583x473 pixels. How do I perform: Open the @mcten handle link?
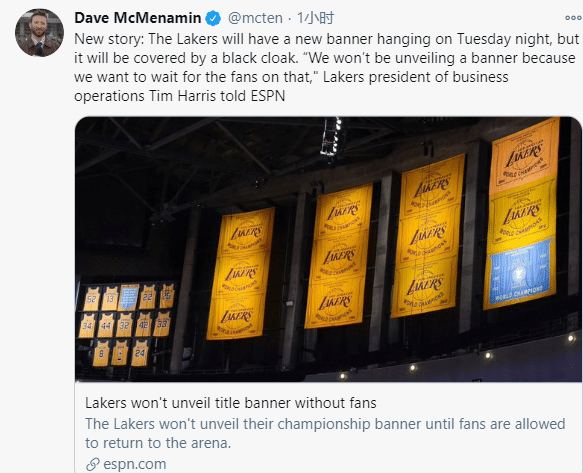tap(255, 18)
